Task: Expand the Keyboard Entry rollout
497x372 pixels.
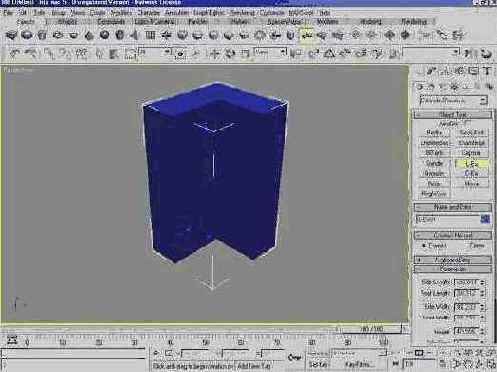Action: coord(453,260)
